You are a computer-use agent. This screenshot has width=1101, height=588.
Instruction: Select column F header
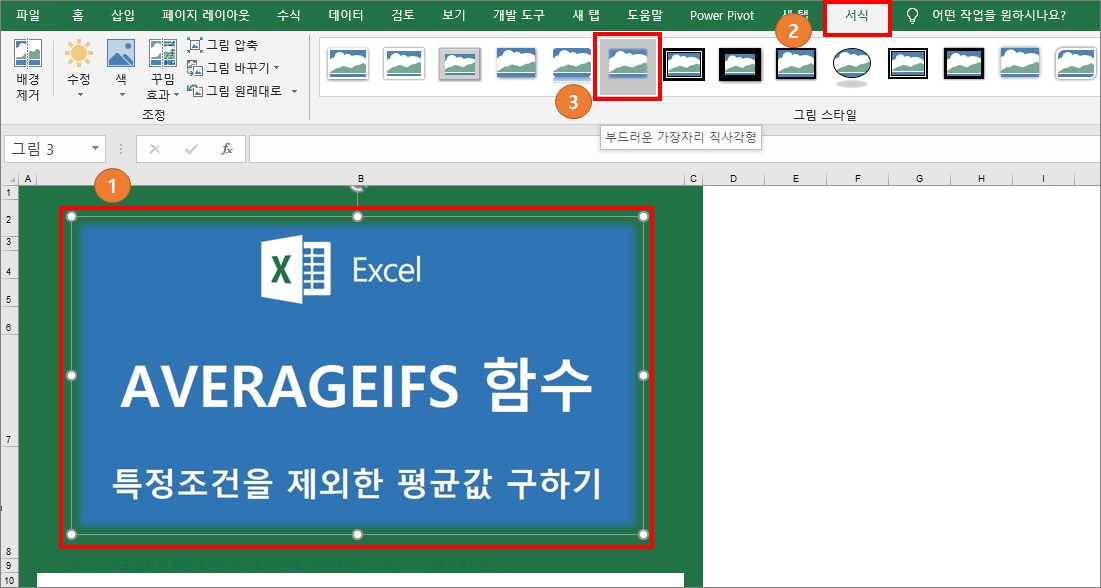click(857, 179)
